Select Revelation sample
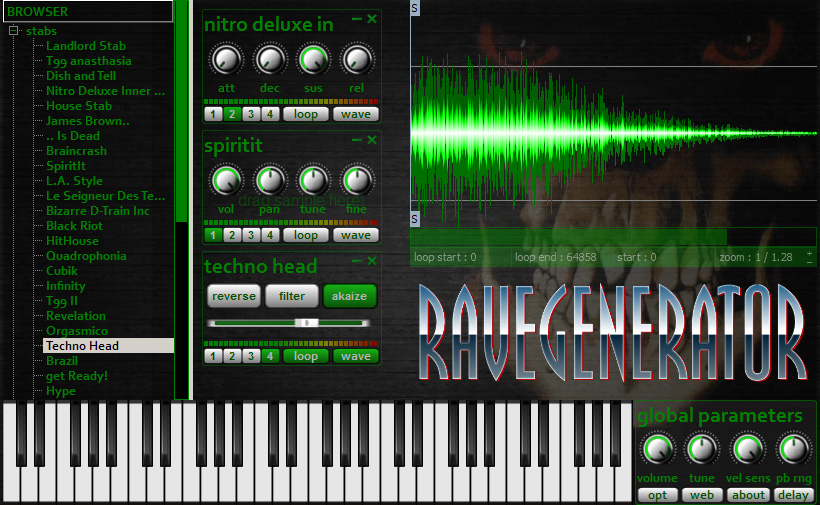The image size is (820, 505). click(x=76, y=316)
